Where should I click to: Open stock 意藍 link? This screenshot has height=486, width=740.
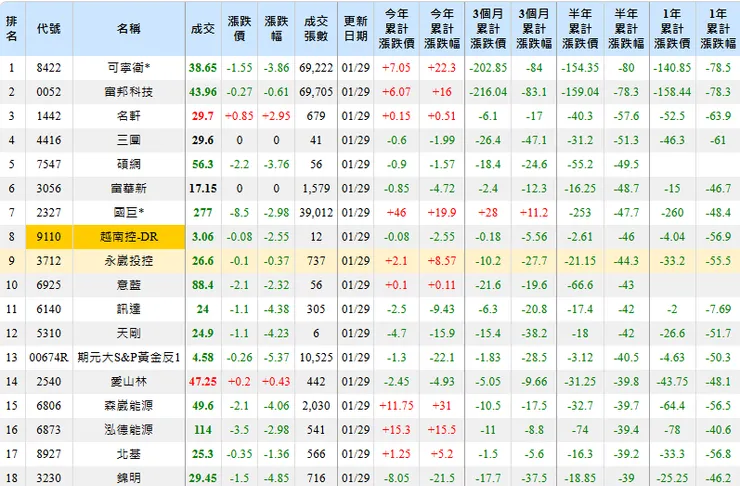[128, 285]
